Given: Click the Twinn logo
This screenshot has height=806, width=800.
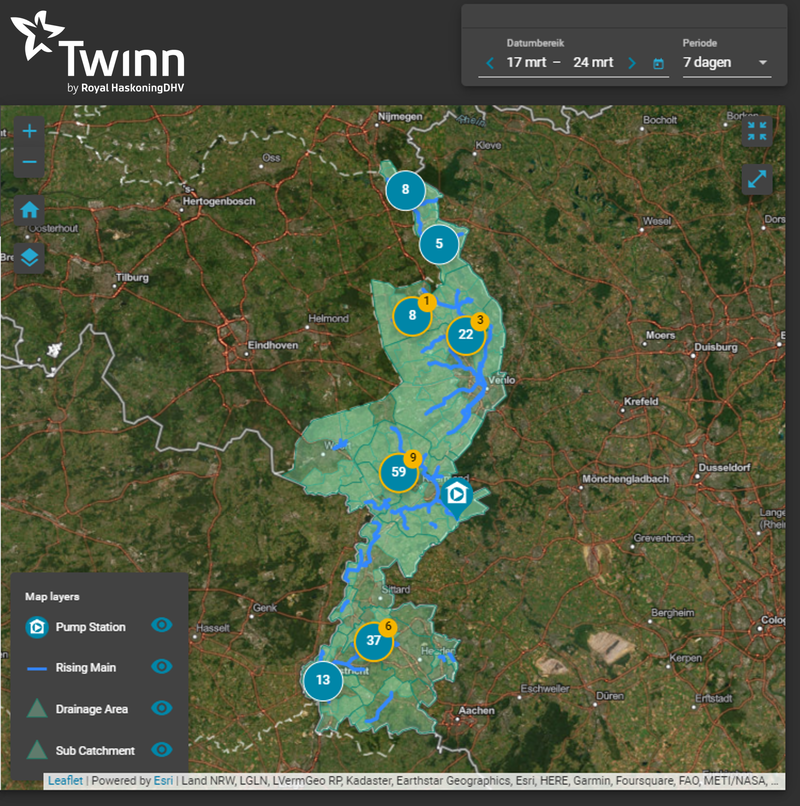Looking at the screenshot, I should (x=98, y=53).
